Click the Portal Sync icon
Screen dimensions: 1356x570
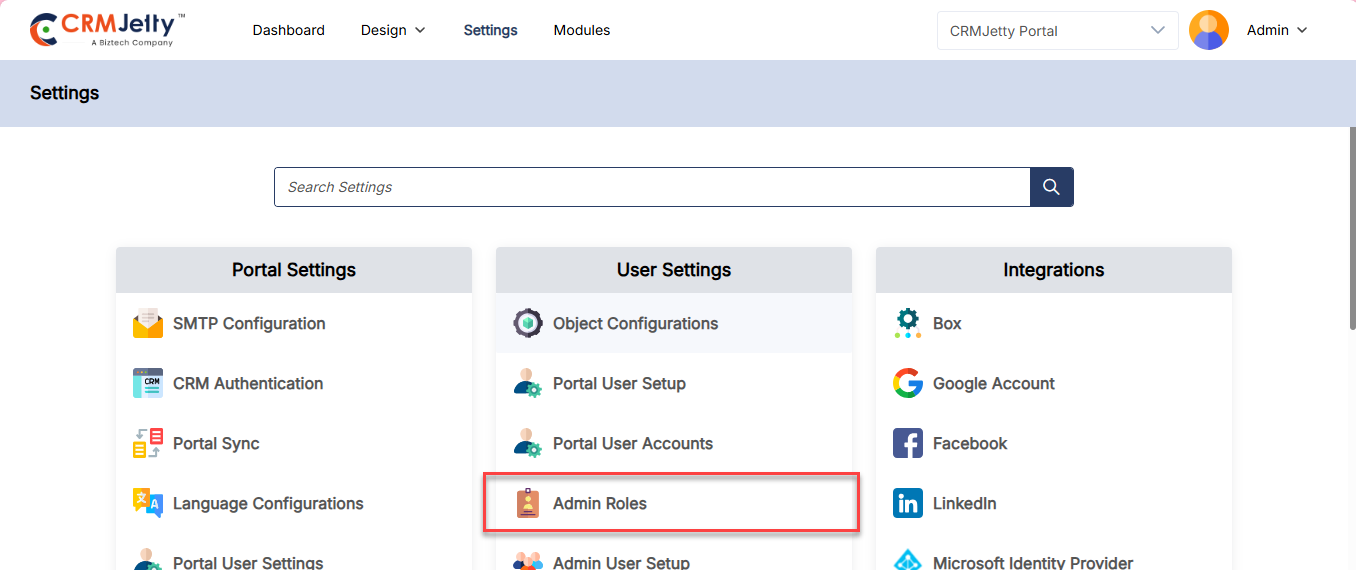[x=148, y=443]
